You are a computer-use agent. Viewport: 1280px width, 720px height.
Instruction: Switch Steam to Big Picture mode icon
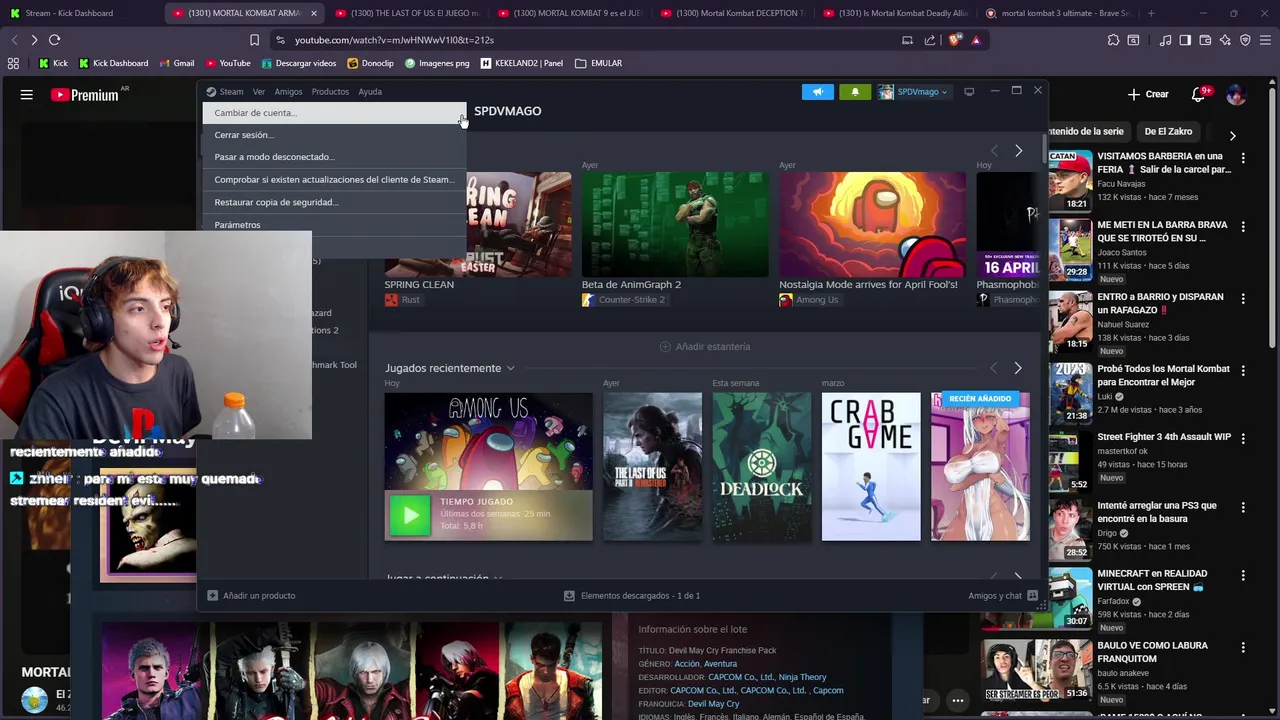point(969,92)
